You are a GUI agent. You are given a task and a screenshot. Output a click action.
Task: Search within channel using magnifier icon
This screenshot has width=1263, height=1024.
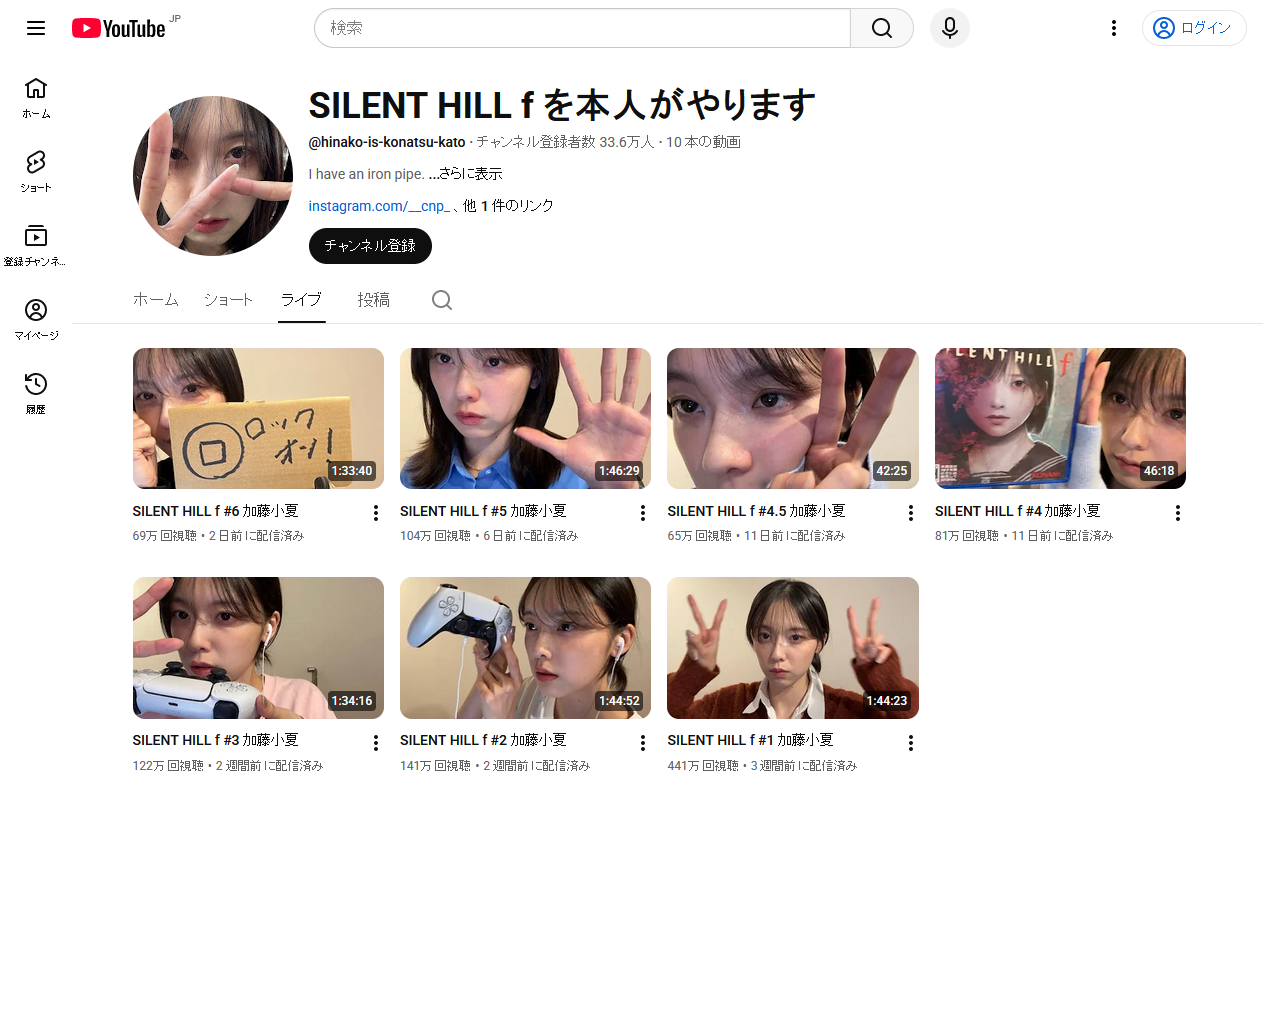coord(442,300)
